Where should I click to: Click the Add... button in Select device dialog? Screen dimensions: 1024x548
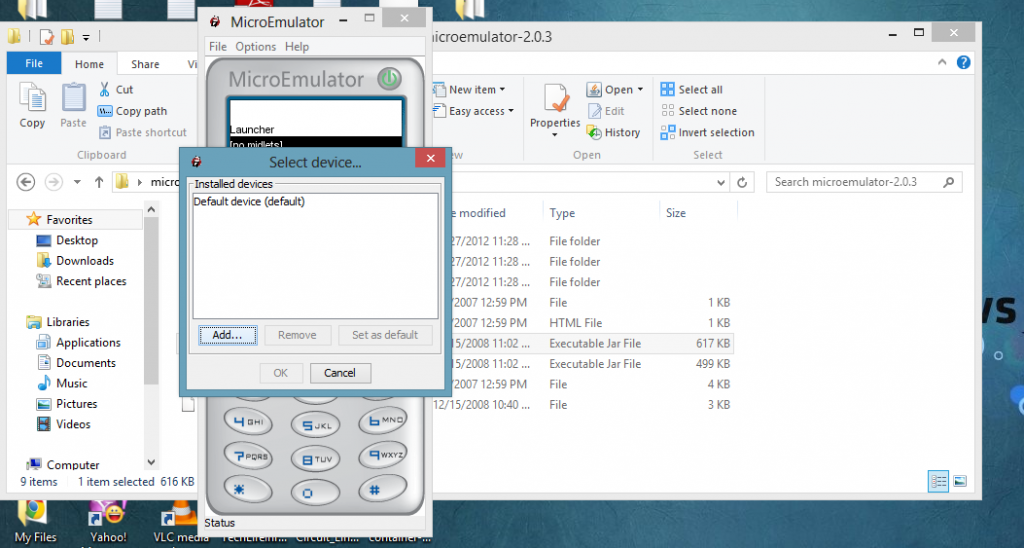click(x=227, y=335)
